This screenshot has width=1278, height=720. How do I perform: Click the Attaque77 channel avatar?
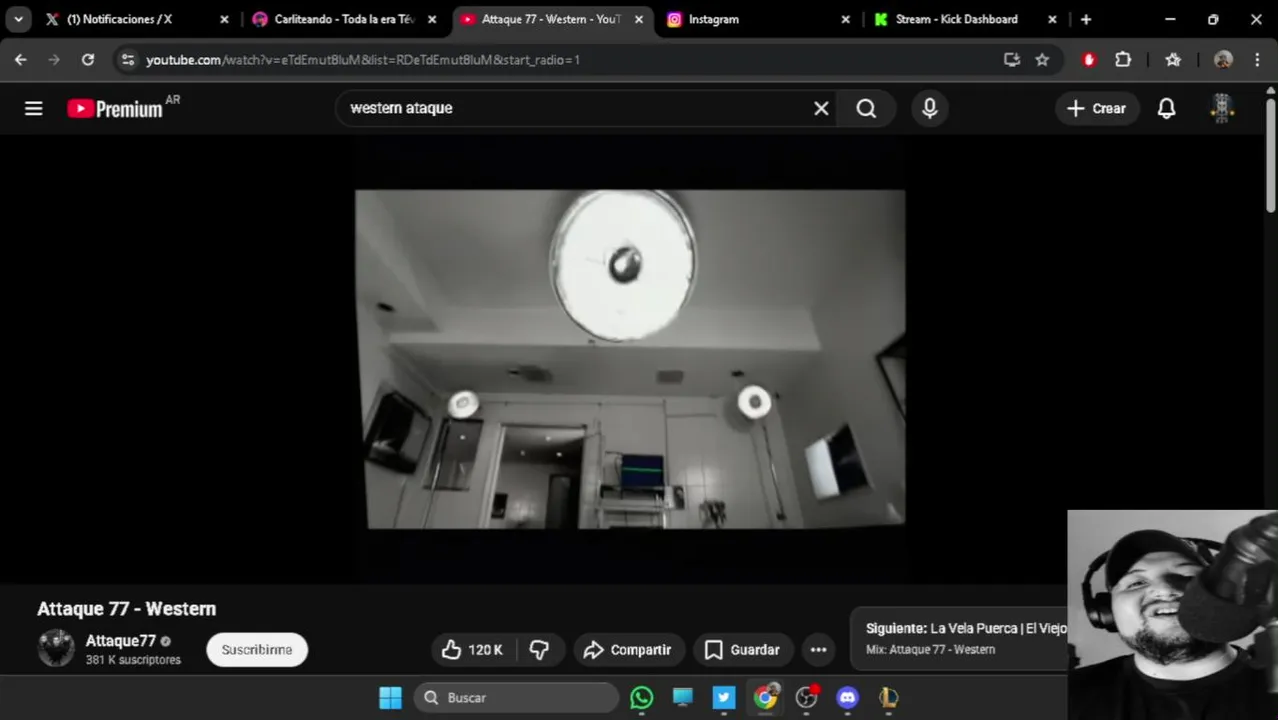56,649
